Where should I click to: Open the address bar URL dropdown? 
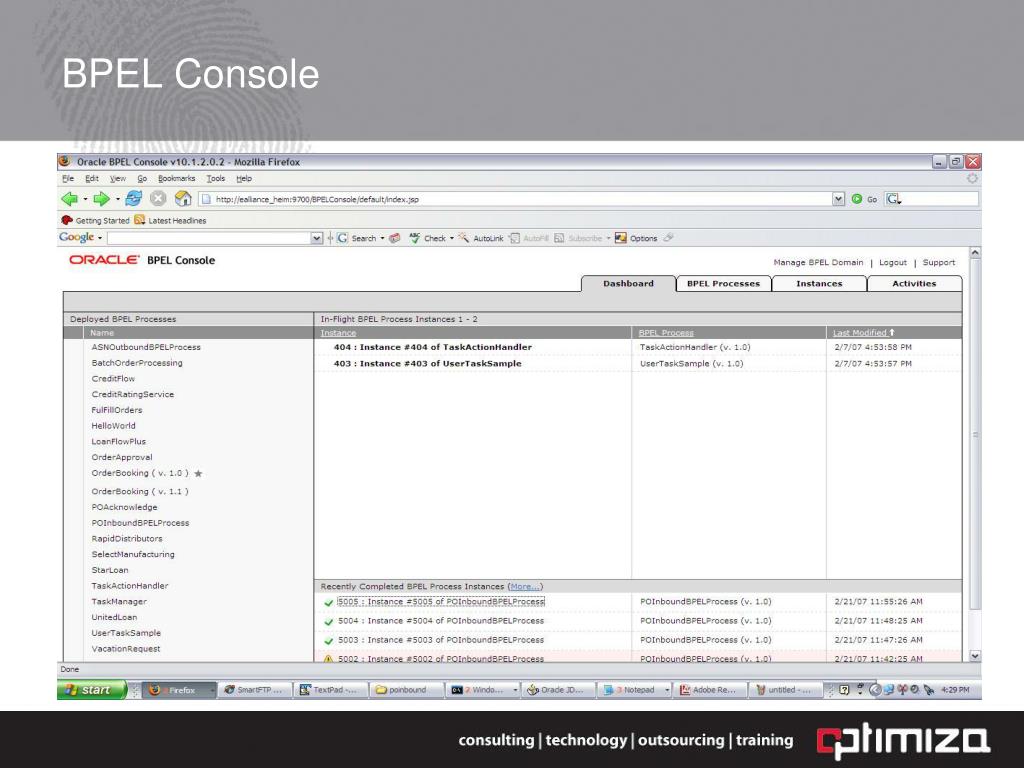tap(839, 199)
